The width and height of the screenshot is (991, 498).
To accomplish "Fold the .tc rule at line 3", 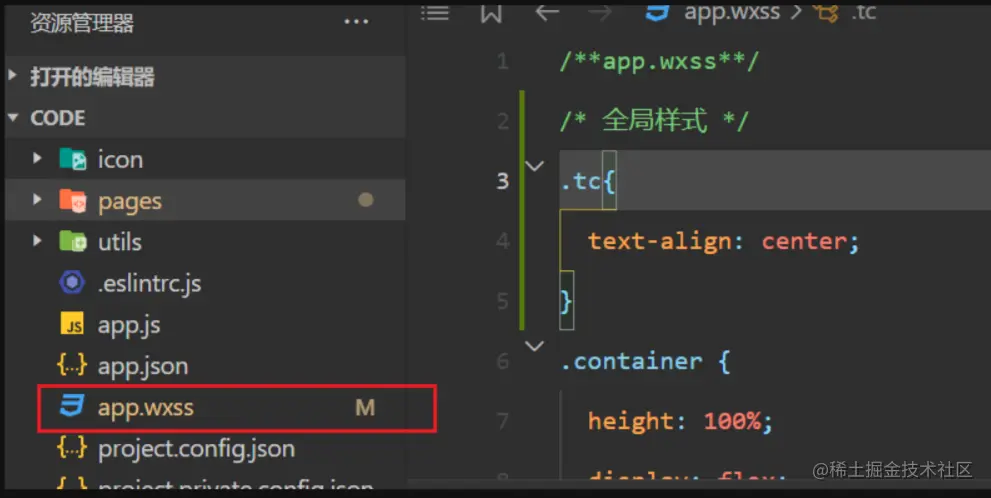I will tap(535, 167).
